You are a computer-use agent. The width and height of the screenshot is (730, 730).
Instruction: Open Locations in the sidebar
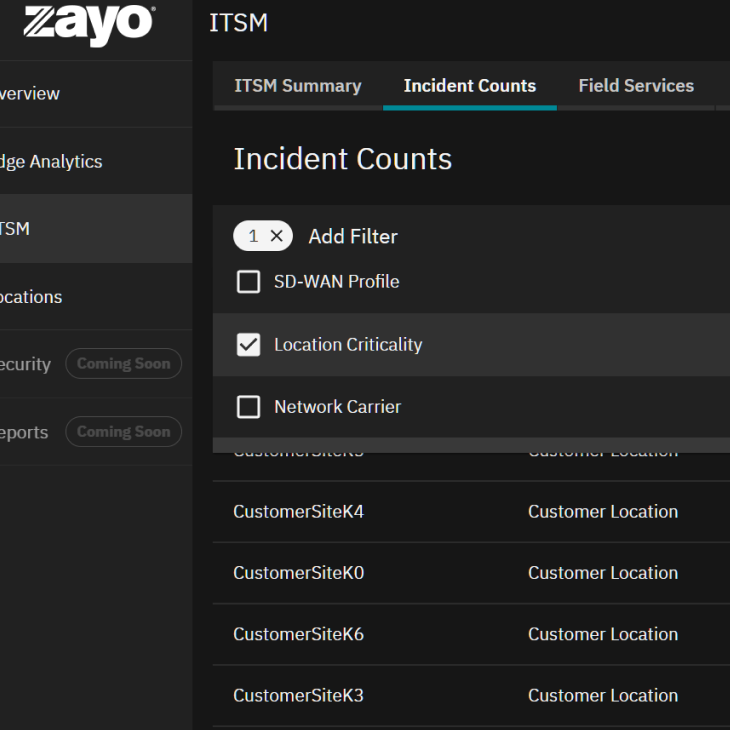[x=96, y=297]
